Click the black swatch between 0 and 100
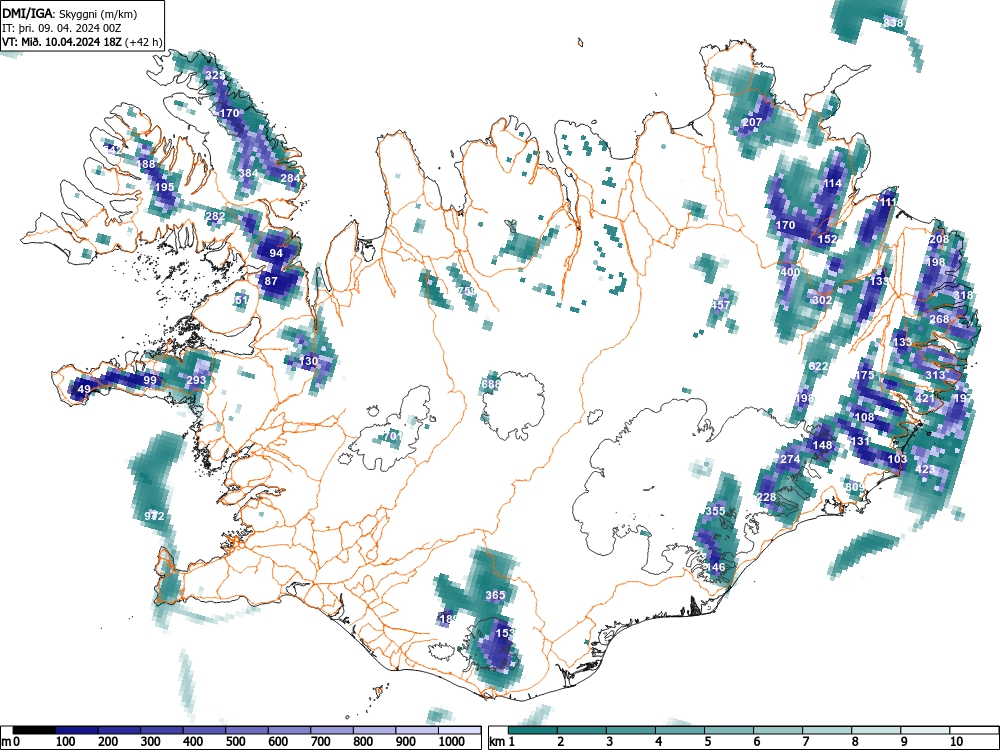The height and width of the screenshot is (750, 1000). (34, 730)
